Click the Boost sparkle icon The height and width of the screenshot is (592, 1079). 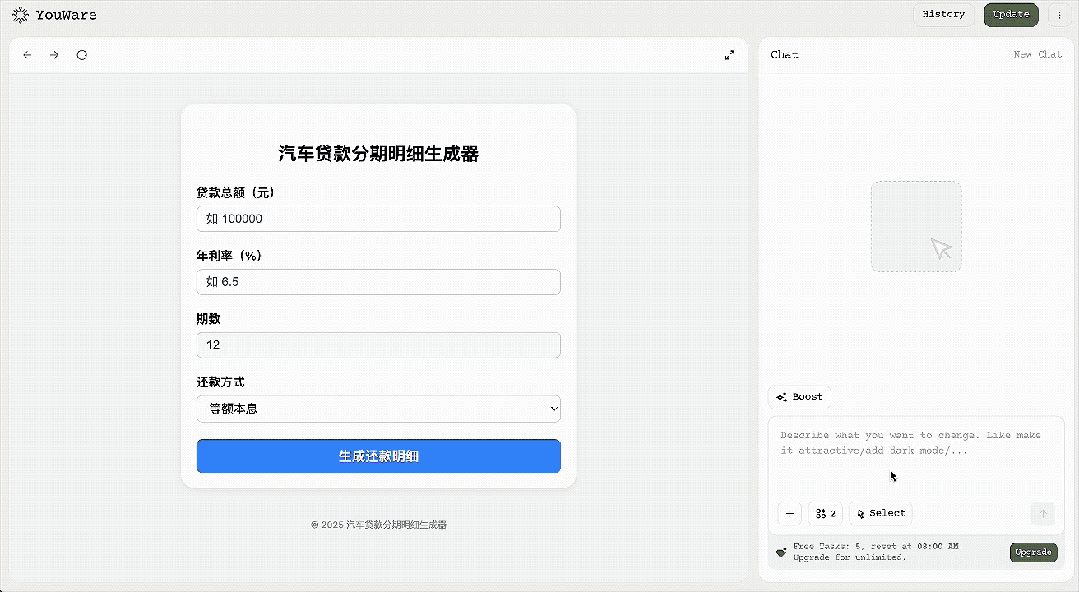783,397
